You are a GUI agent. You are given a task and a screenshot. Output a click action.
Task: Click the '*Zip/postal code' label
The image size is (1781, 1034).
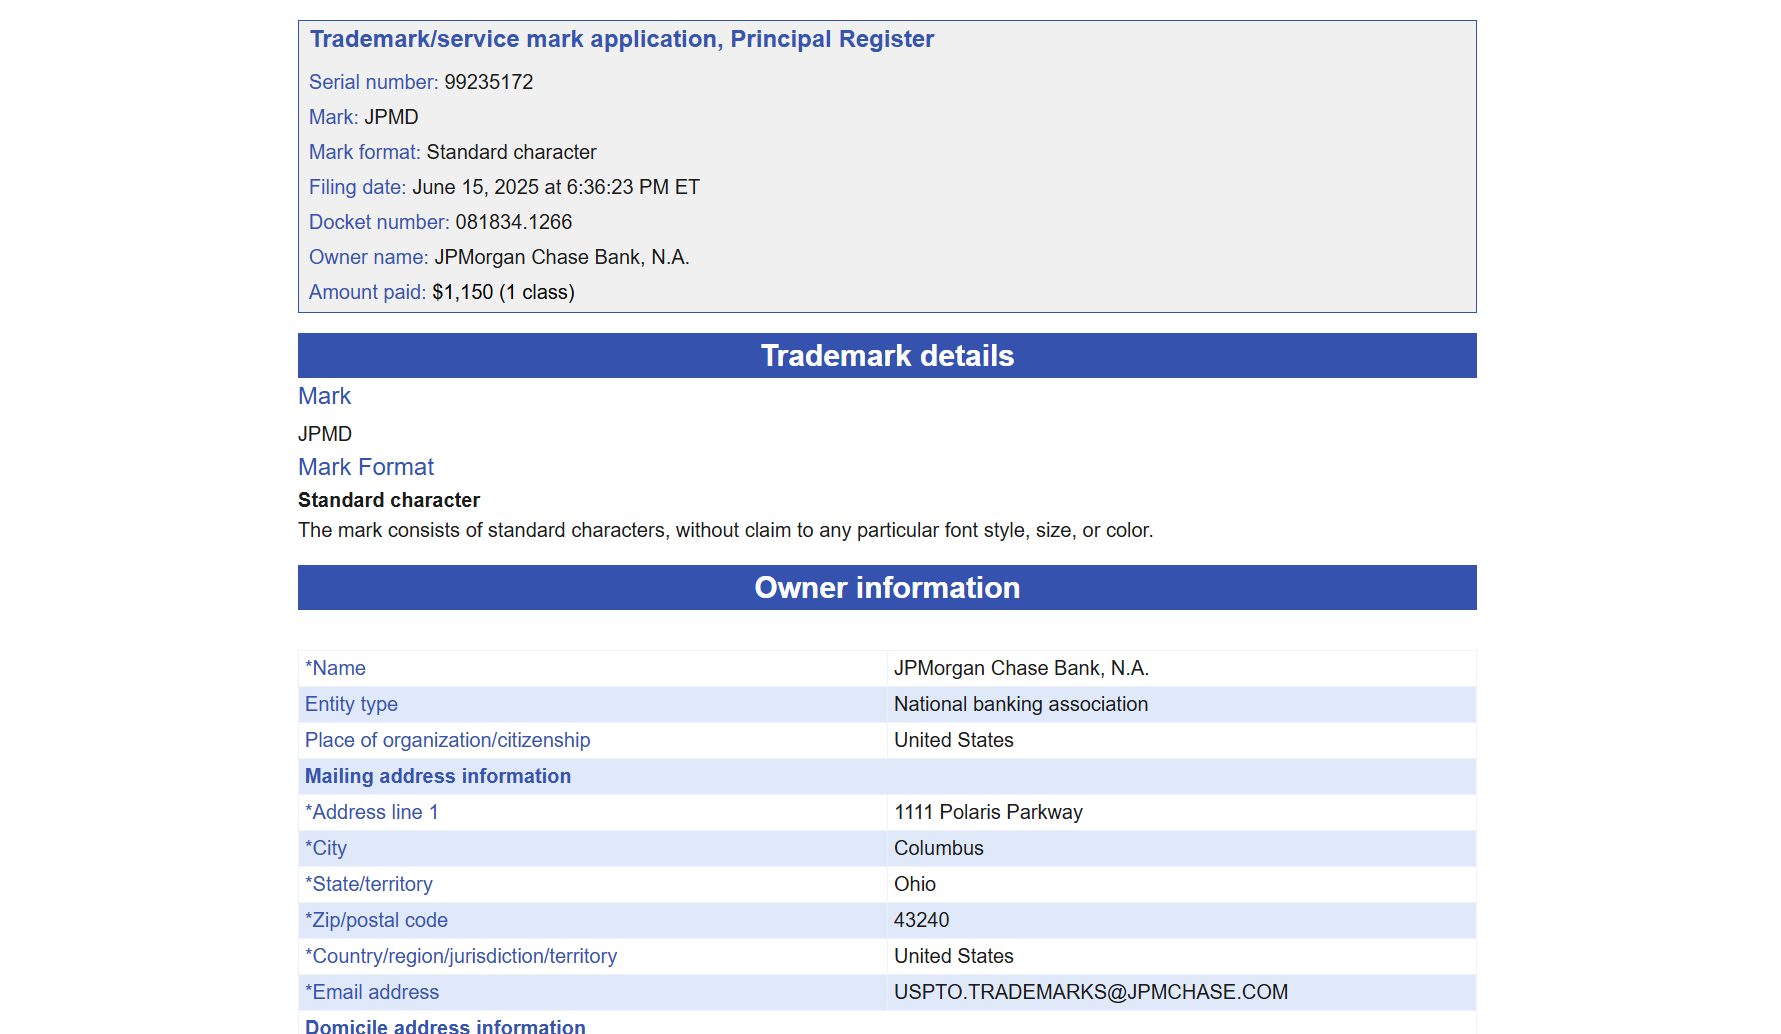(376, 920)
